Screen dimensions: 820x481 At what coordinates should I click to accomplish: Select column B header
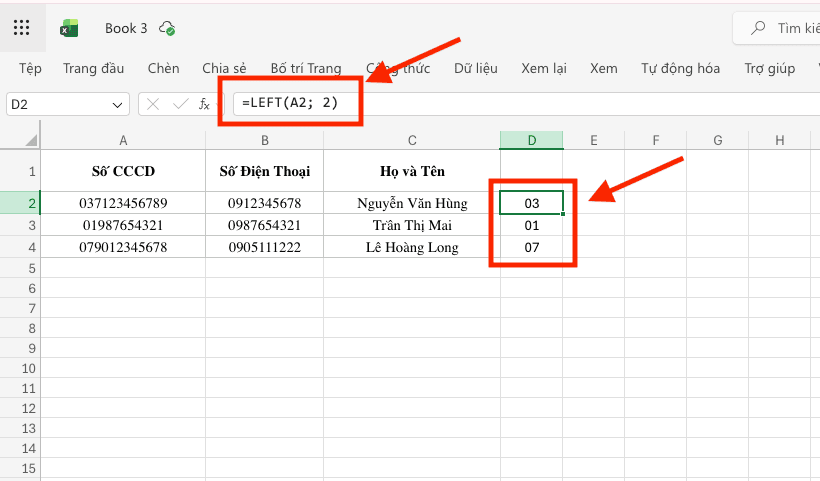point(265,140)
